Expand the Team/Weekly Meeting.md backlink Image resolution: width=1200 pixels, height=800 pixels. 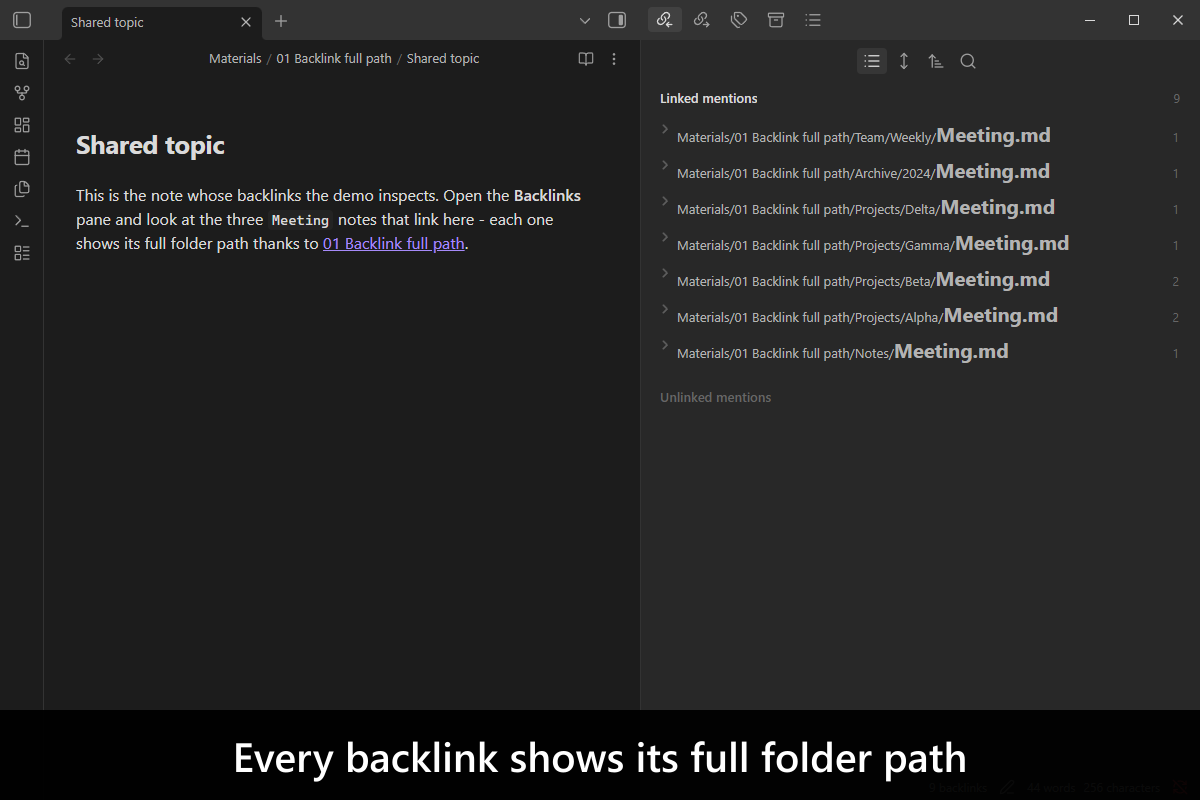pyautogui.click(x=665, y=129)
